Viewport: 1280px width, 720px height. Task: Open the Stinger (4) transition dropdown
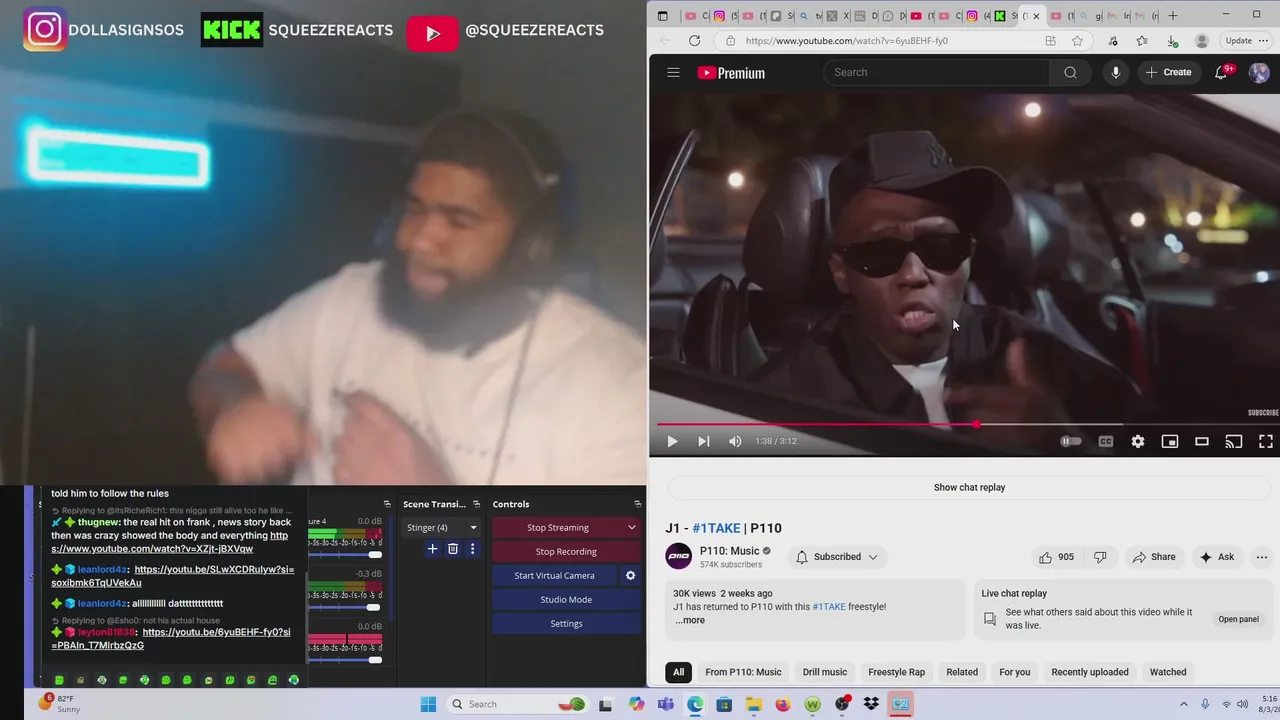point(441,527)
